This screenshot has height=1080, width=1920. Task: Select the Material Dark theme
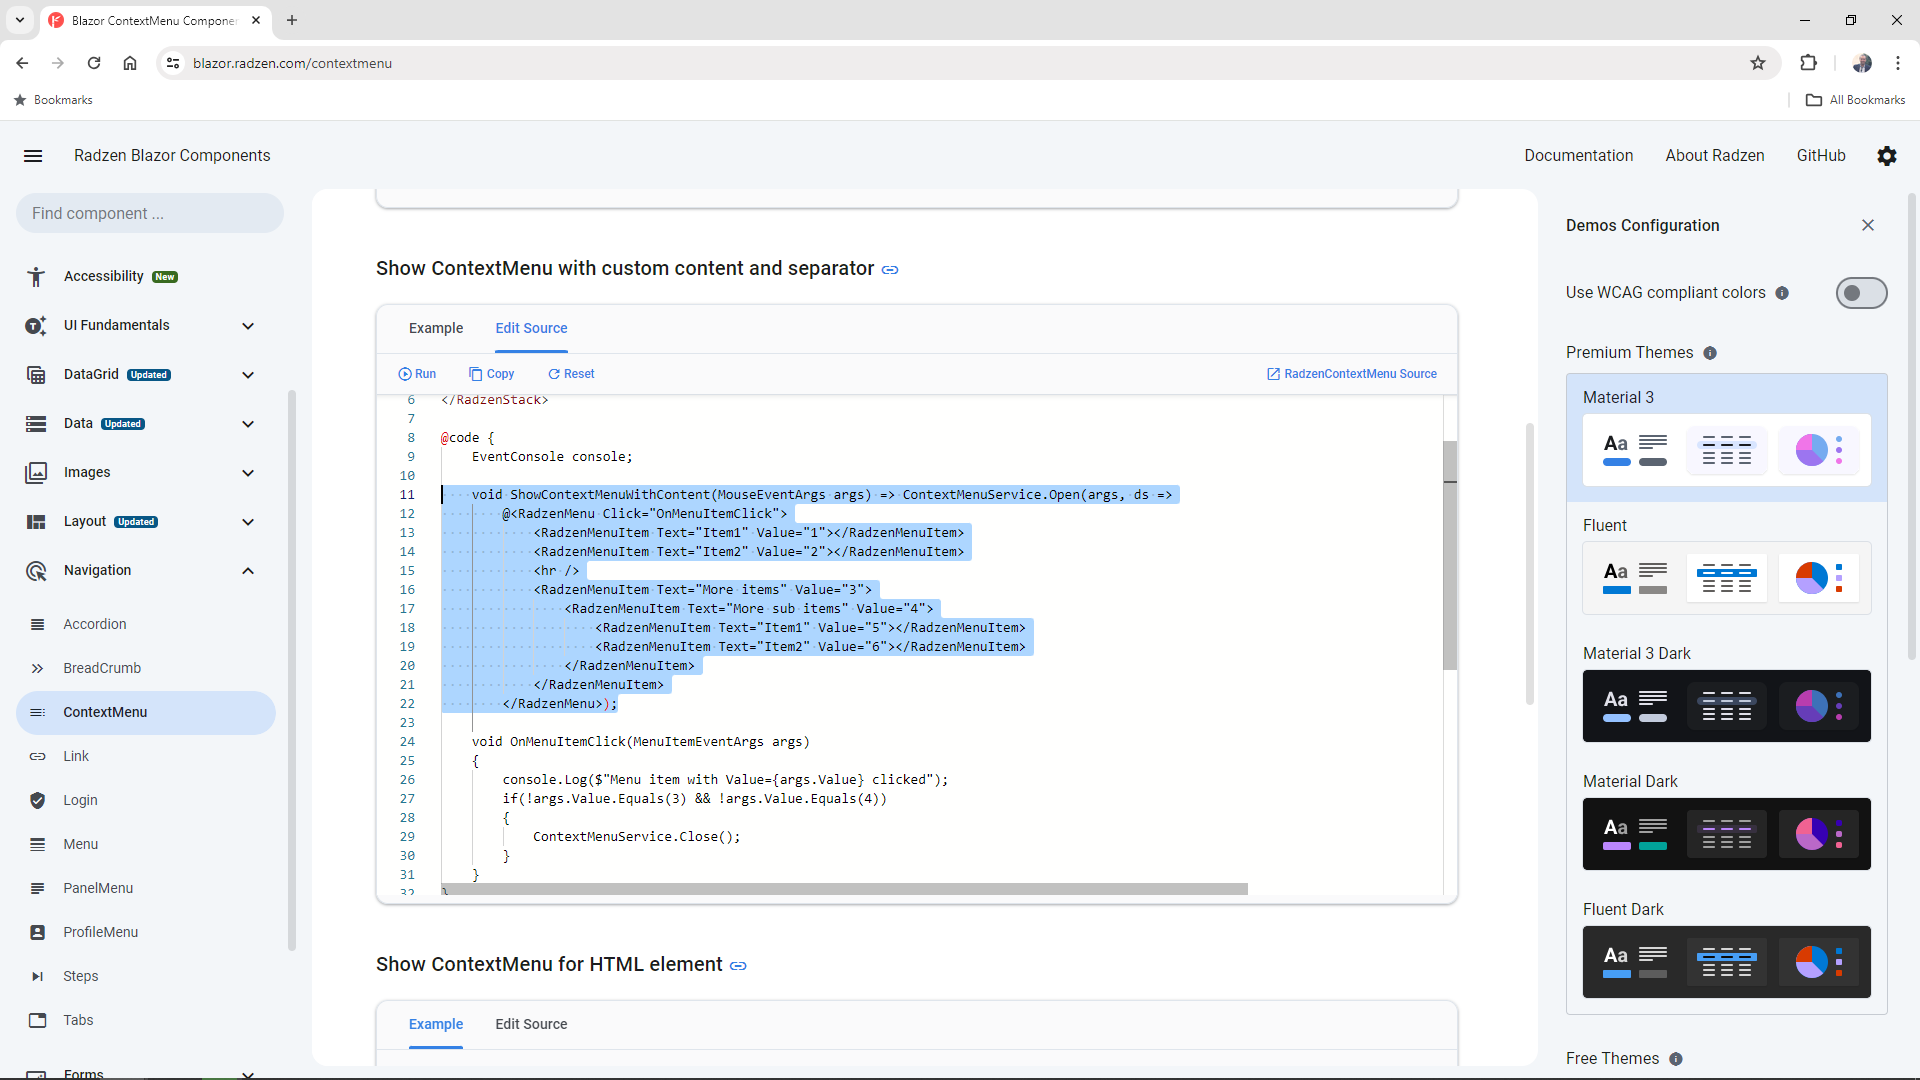(x=1726, y=821)
